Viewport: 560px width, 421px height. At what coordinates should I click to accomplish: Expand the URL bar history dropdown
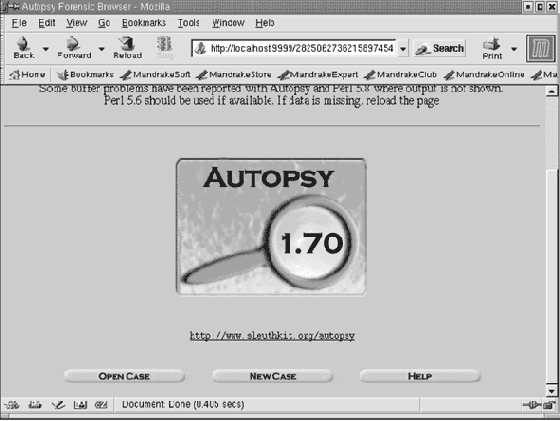tap(403, 49)
